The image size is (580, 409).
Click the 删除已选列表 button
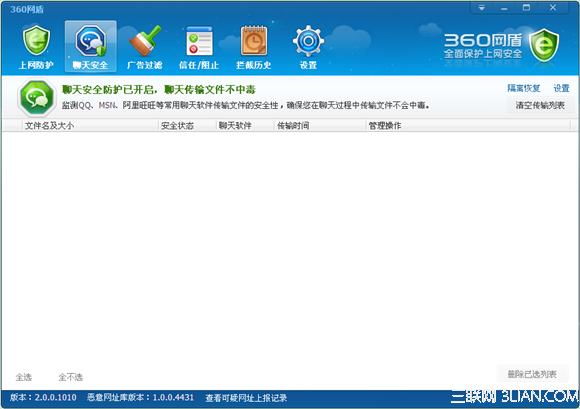(532, 374)
